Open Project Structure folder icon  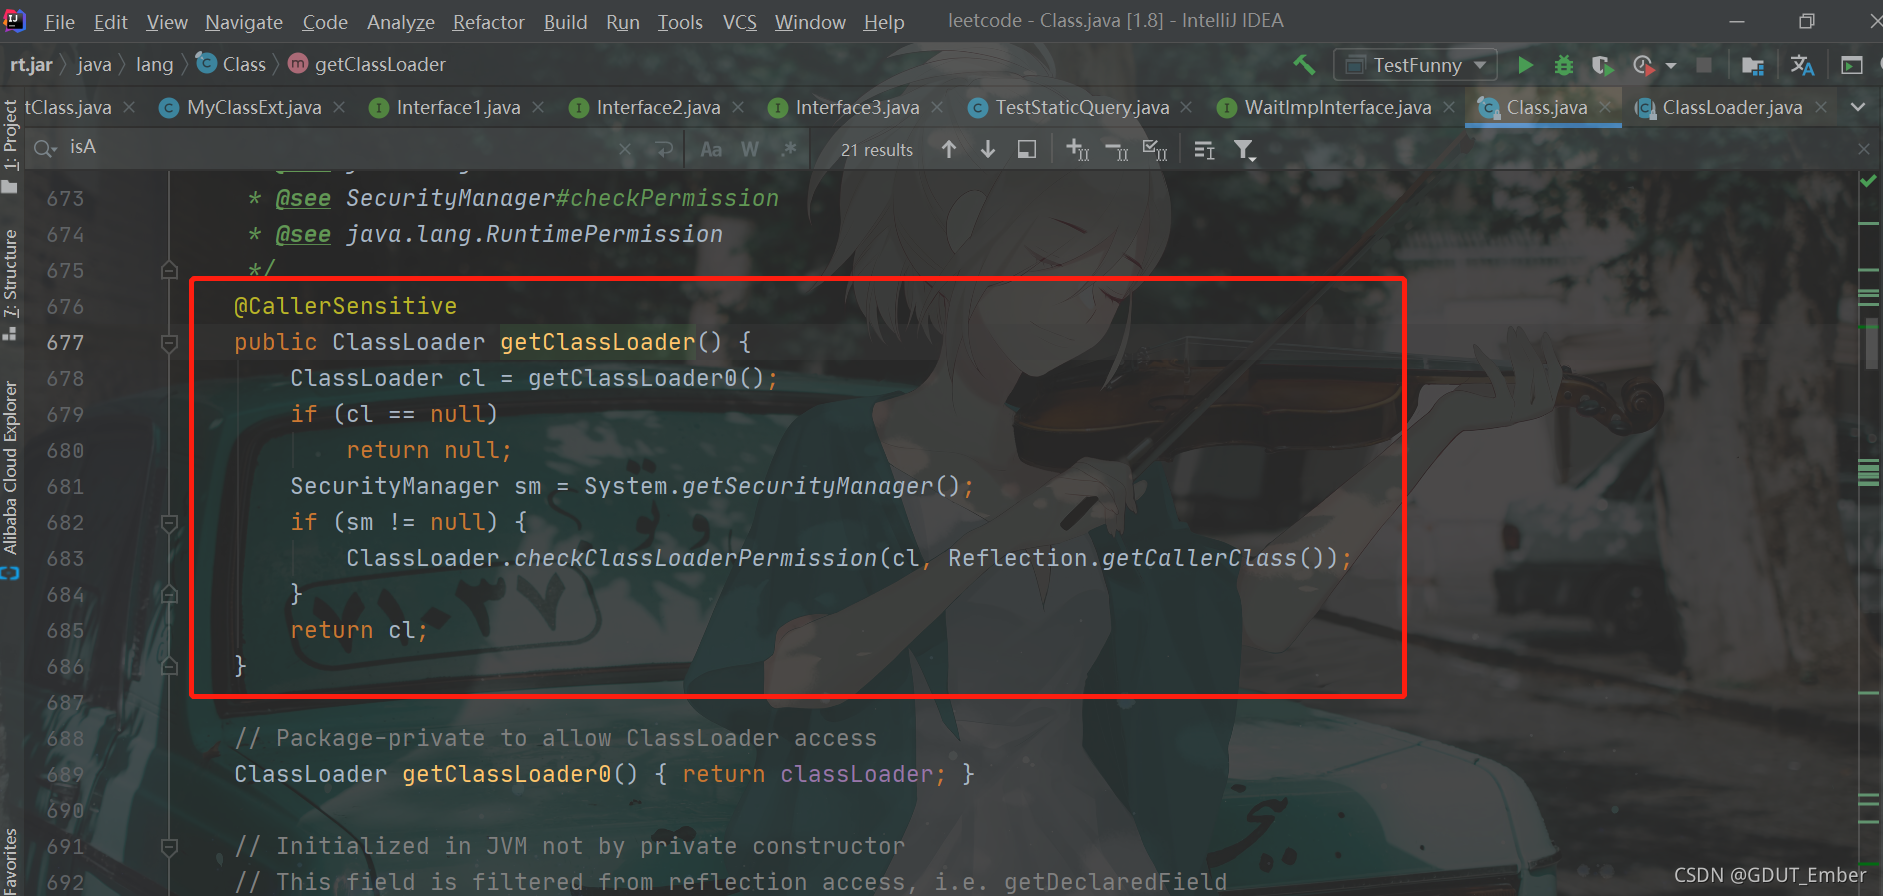[1752, 65]
